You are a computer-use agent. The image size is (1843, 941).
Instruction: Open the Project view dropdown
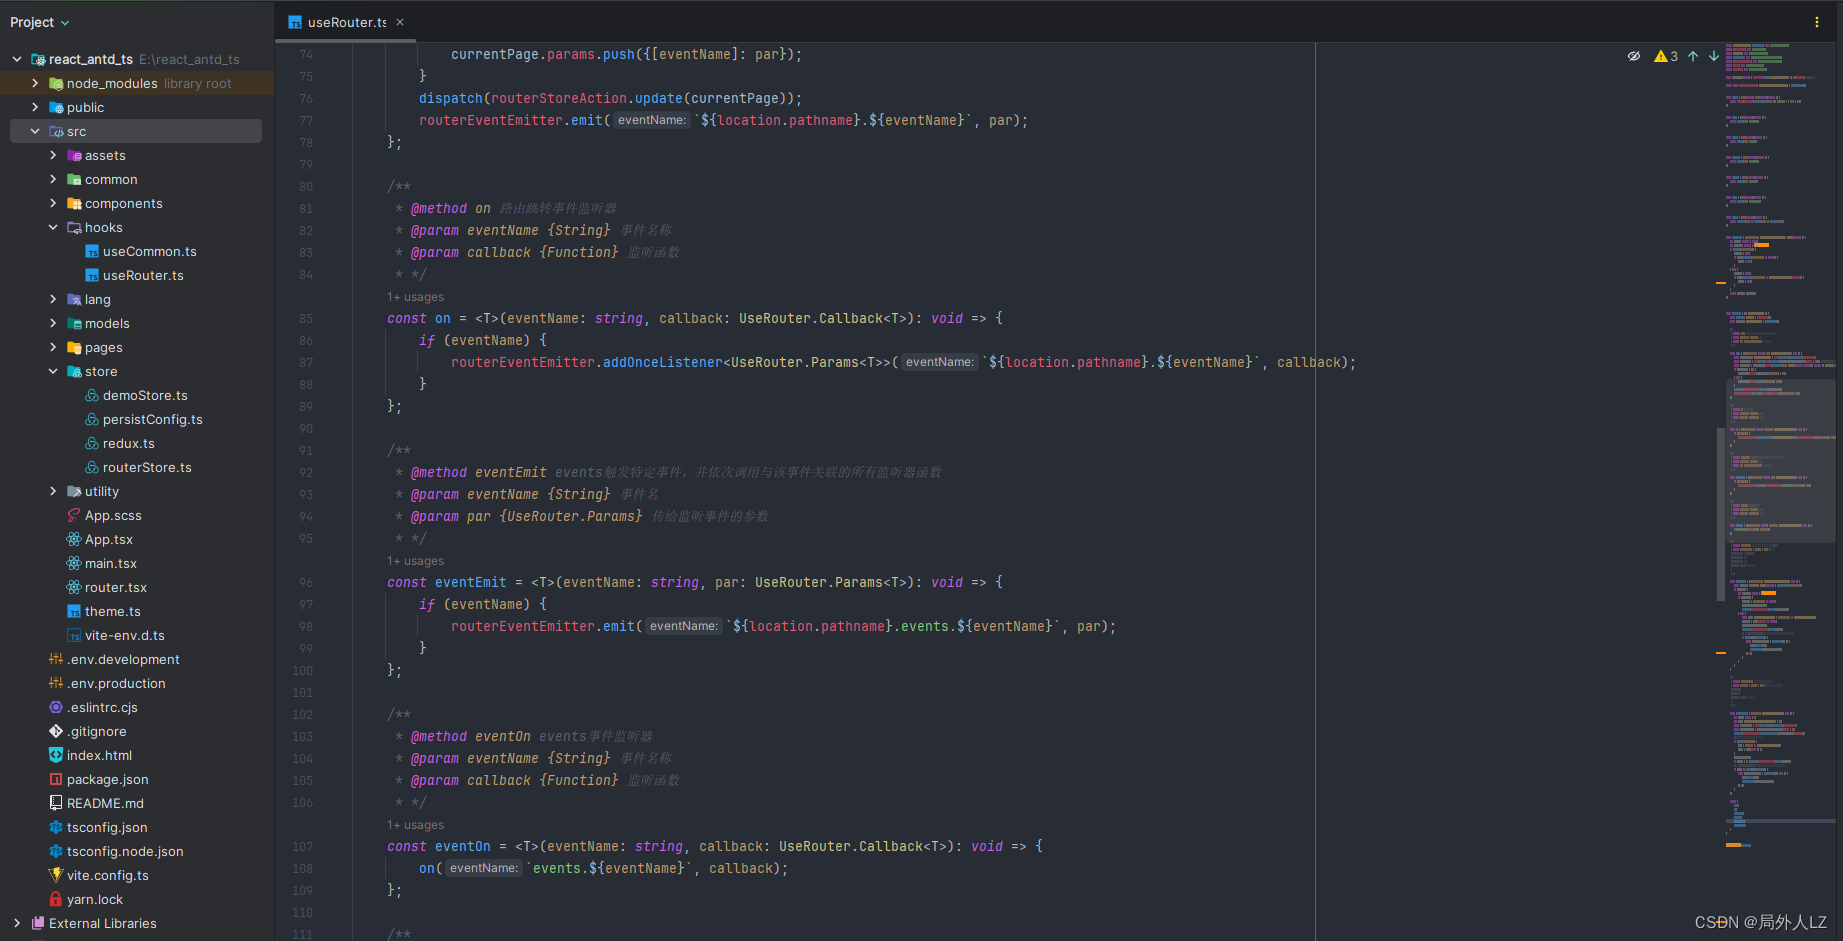click(x=40, y=22)
